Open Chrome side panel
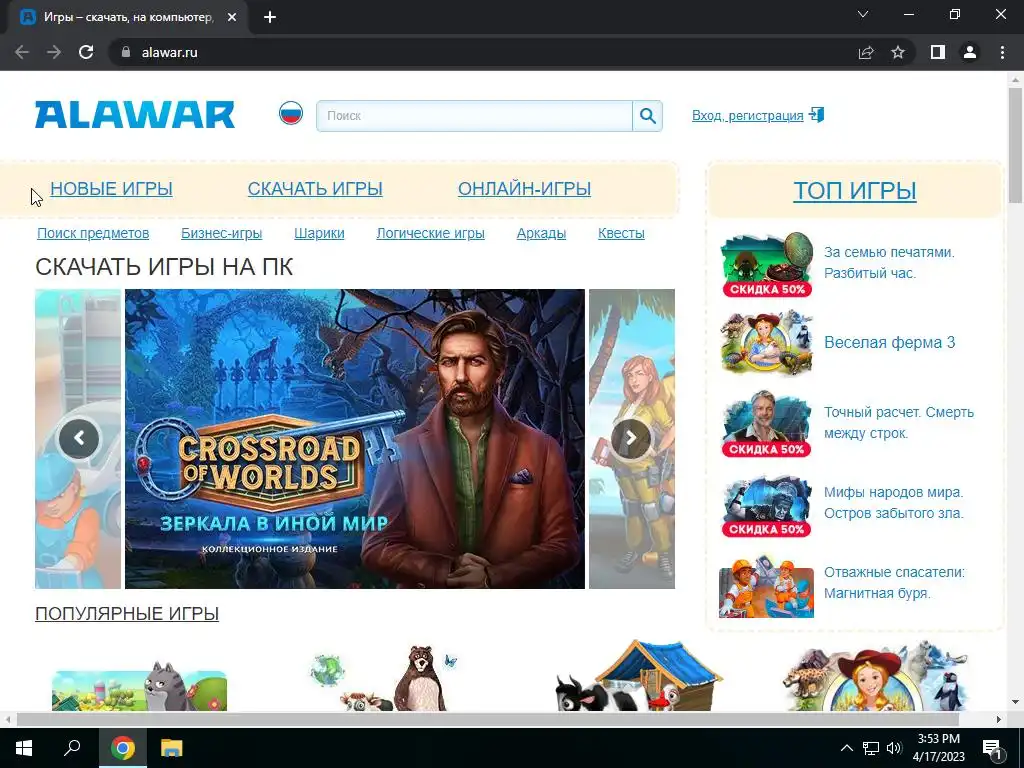1024x768 pixels. (x=938, y=52)
